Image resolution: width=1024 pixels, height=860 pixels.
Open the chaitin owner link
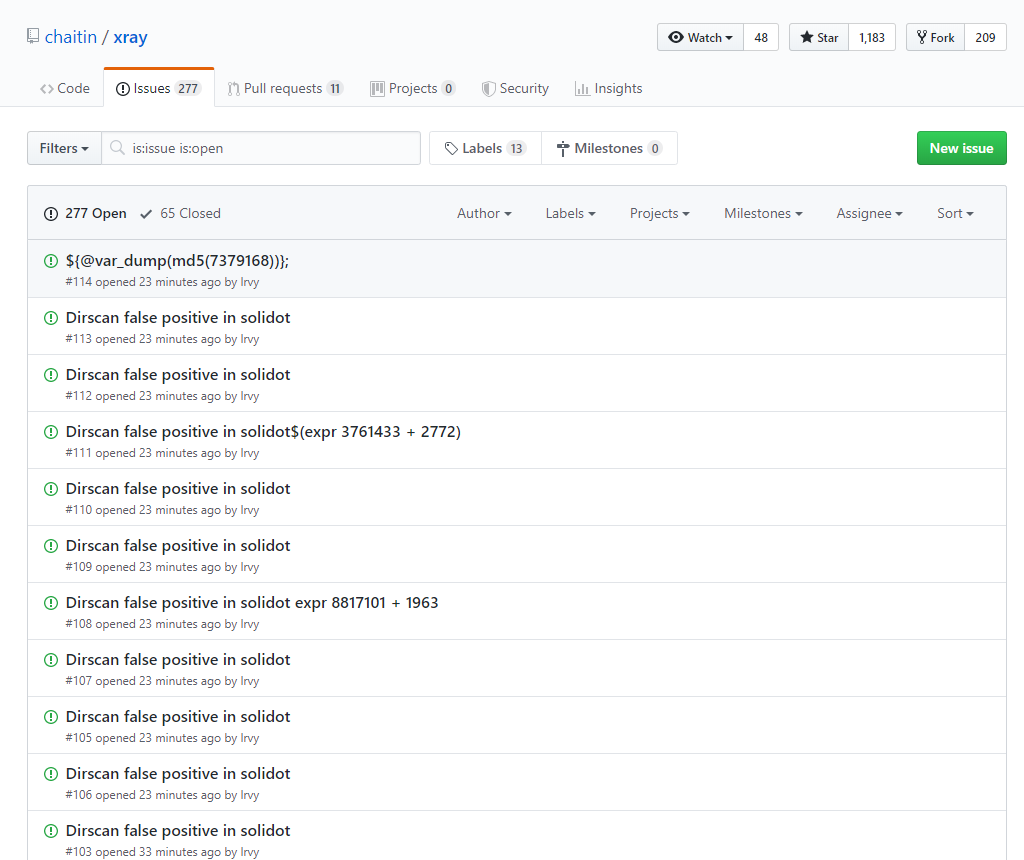pyautogui.click(x=71, y=37)
